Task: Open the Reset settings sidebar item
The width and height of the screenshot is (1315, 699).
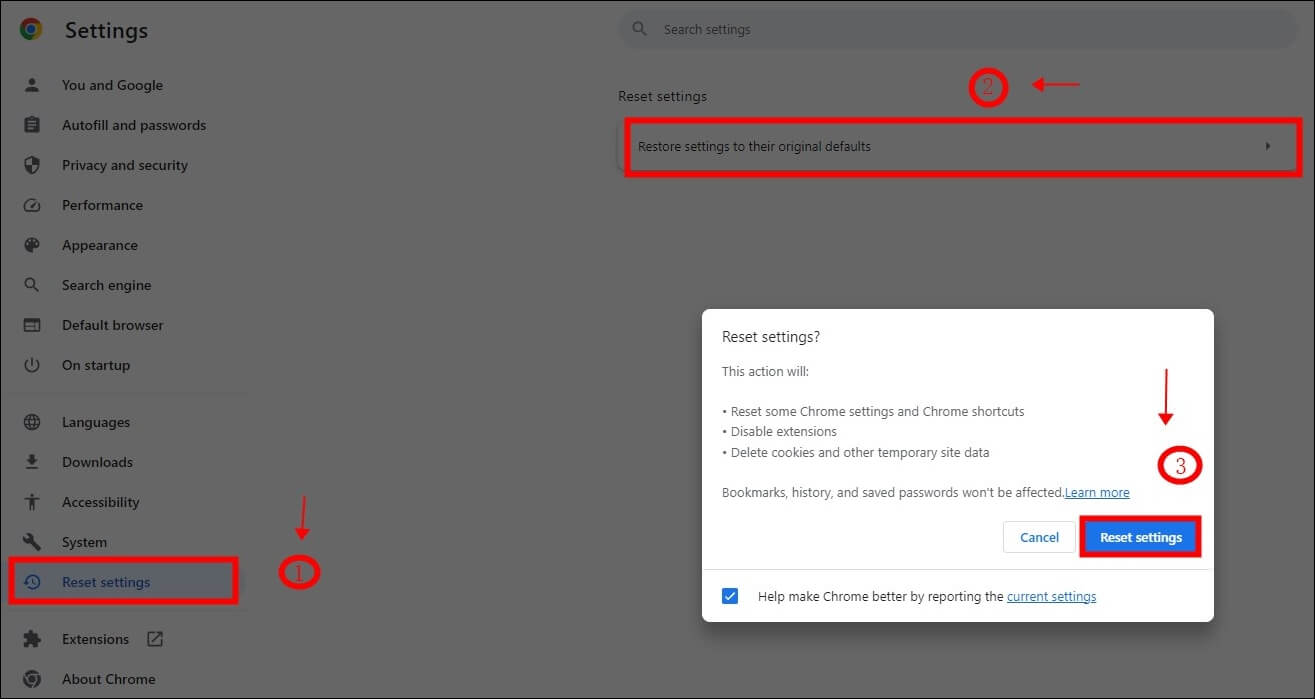Action: point(106,582)
